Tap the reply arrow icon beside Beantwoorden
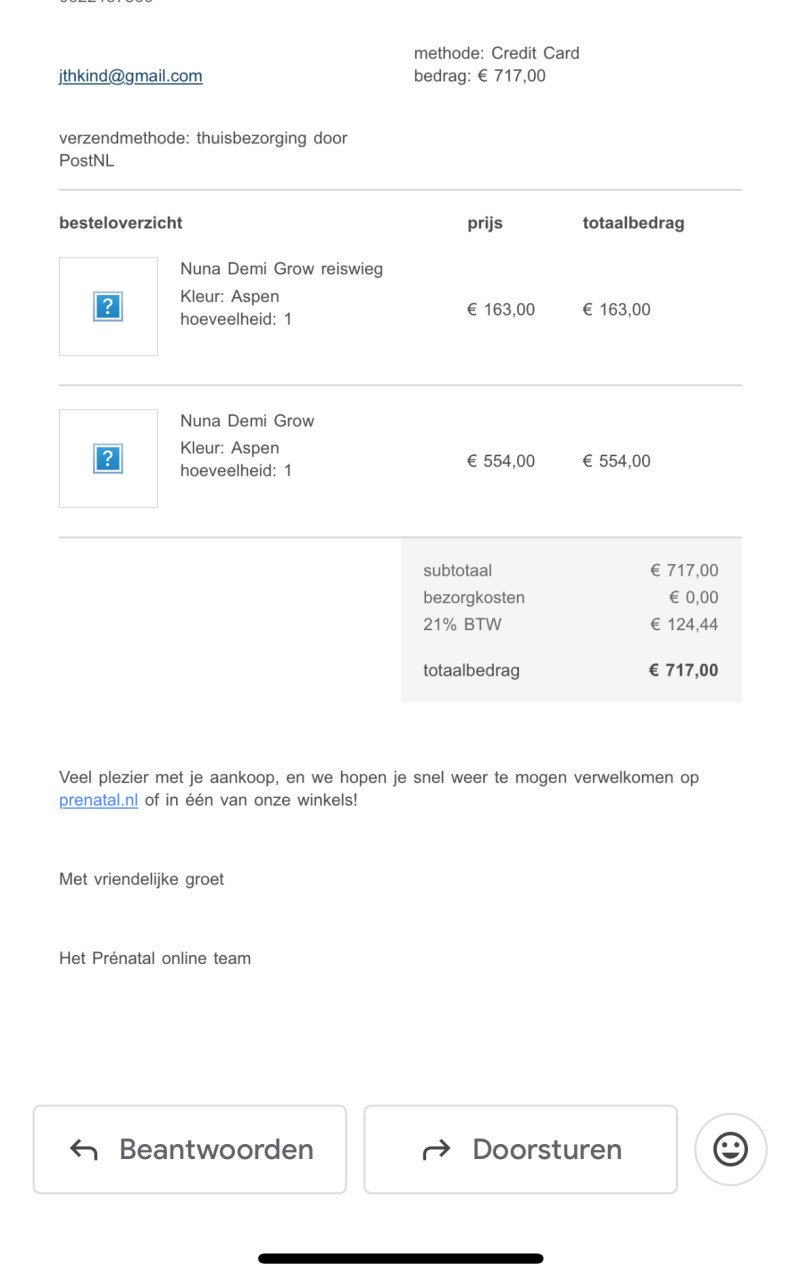This screenshot has width=801, height=1280. click(84, 1150)
